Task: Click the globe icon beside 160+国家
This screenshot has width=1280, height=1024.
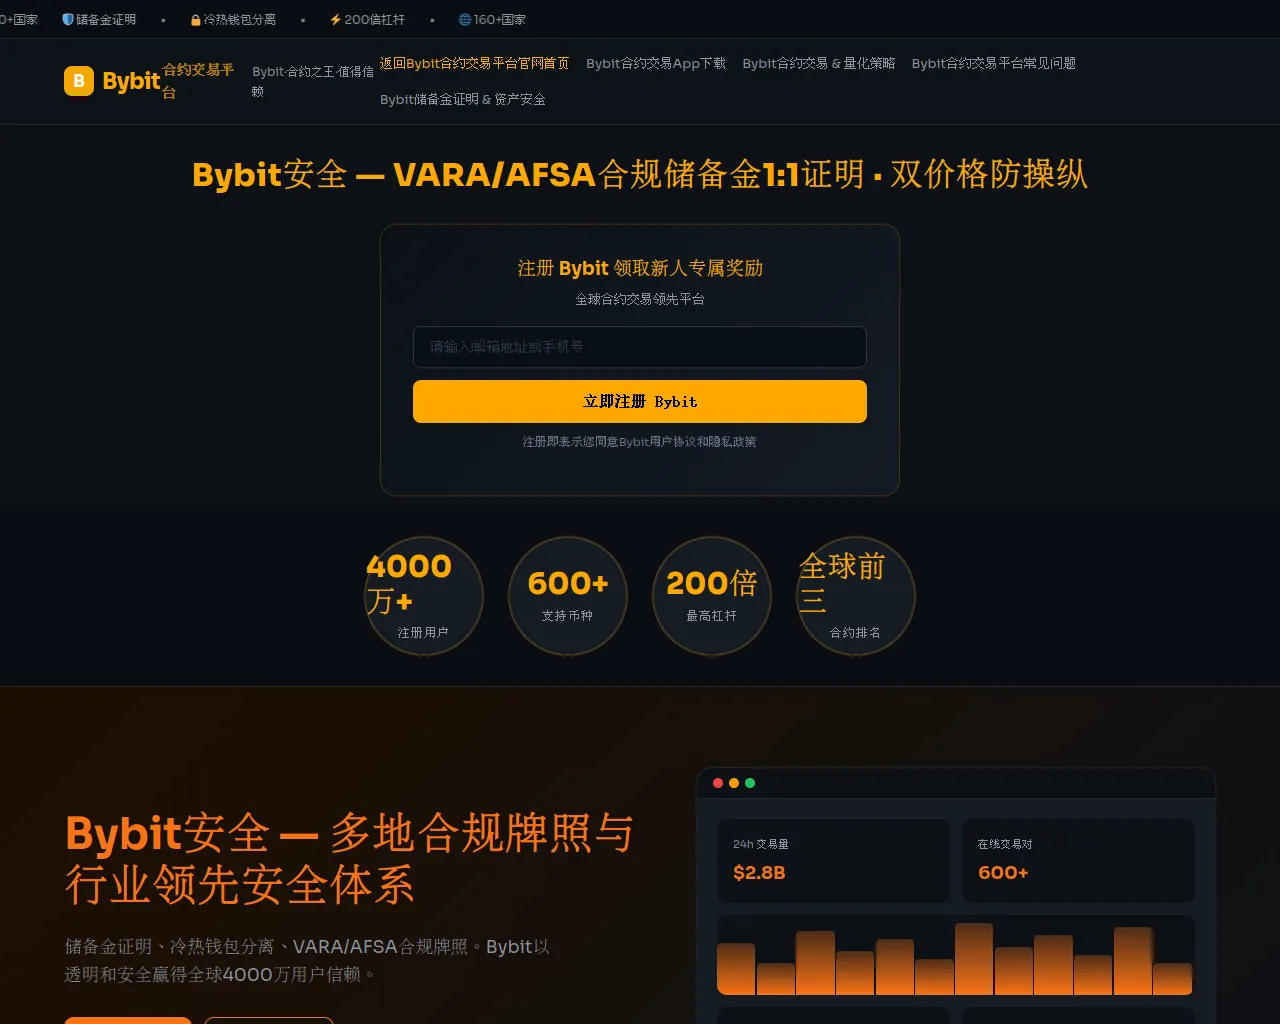Action: pos(465,19)
